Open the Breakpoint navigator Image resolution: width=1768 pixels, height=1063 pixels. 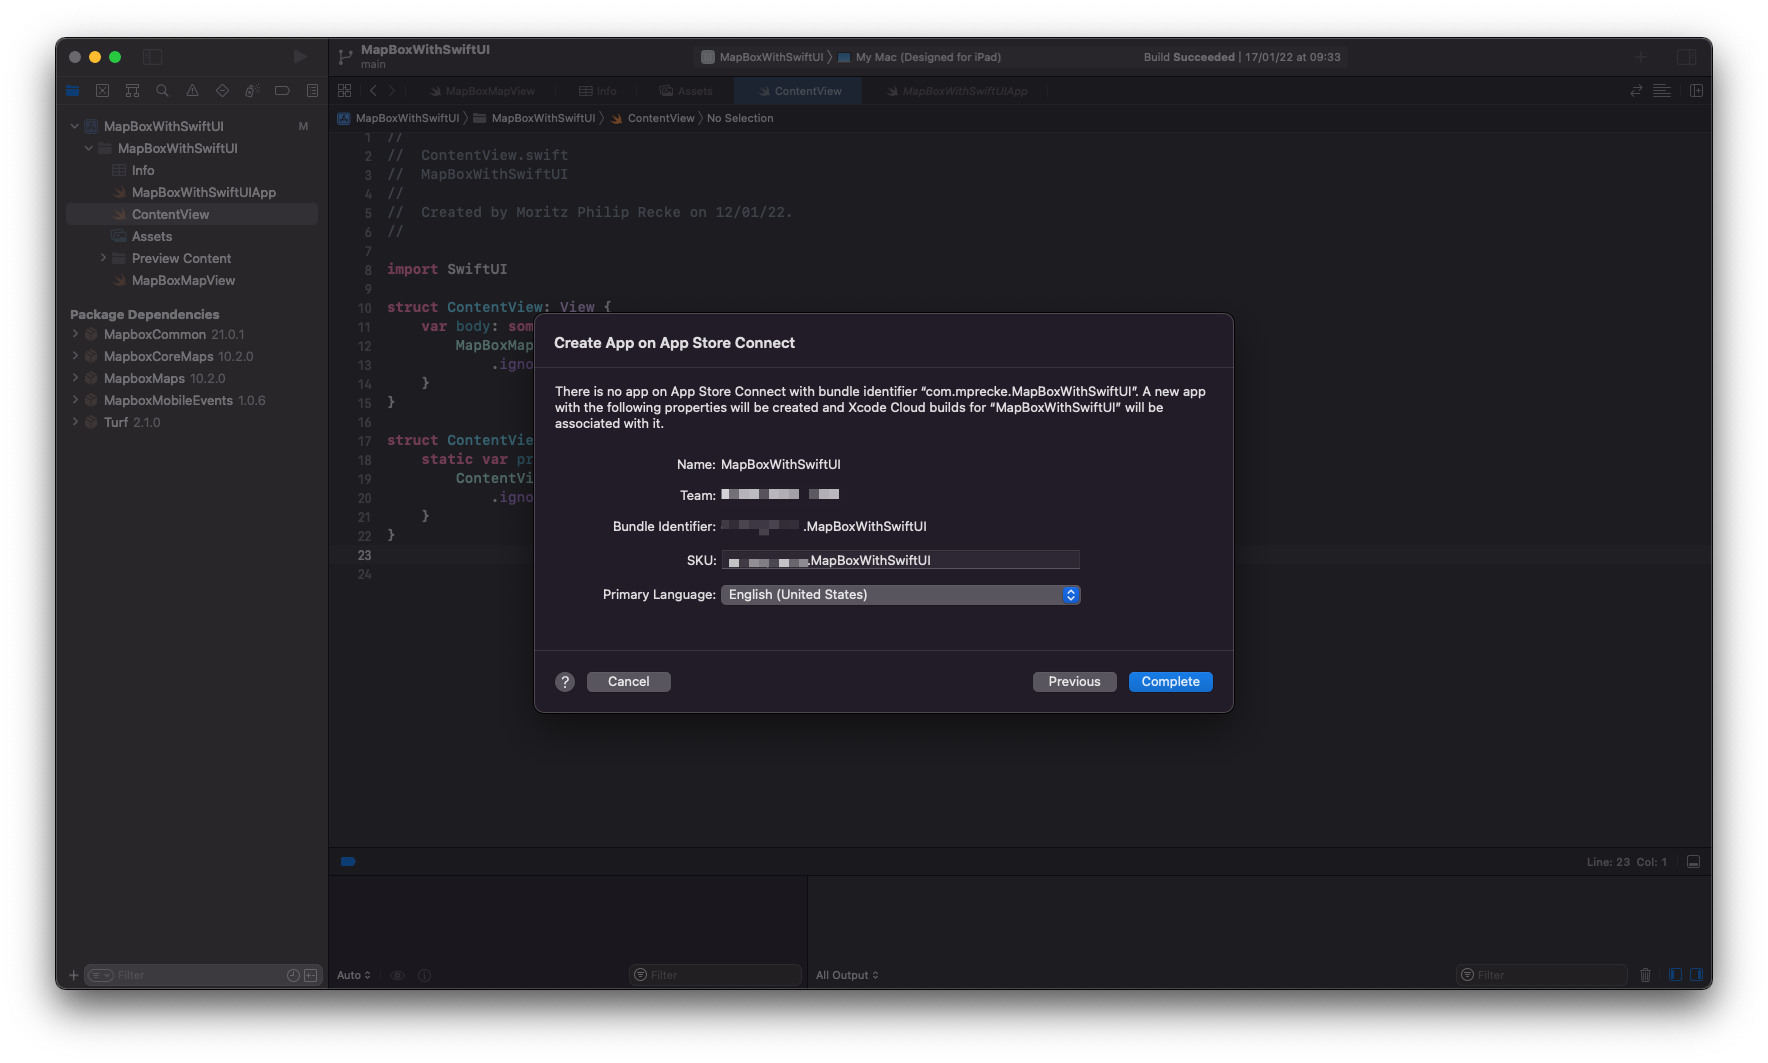pos(282,91)
